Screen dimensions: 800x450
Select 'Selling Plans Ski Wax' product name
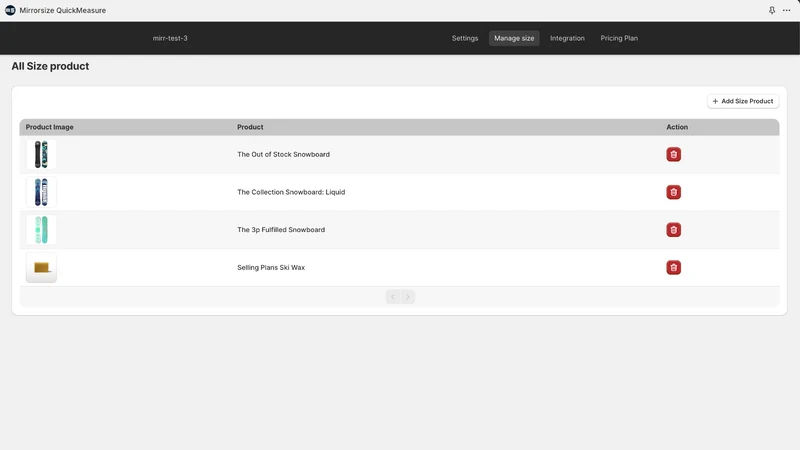271,267
